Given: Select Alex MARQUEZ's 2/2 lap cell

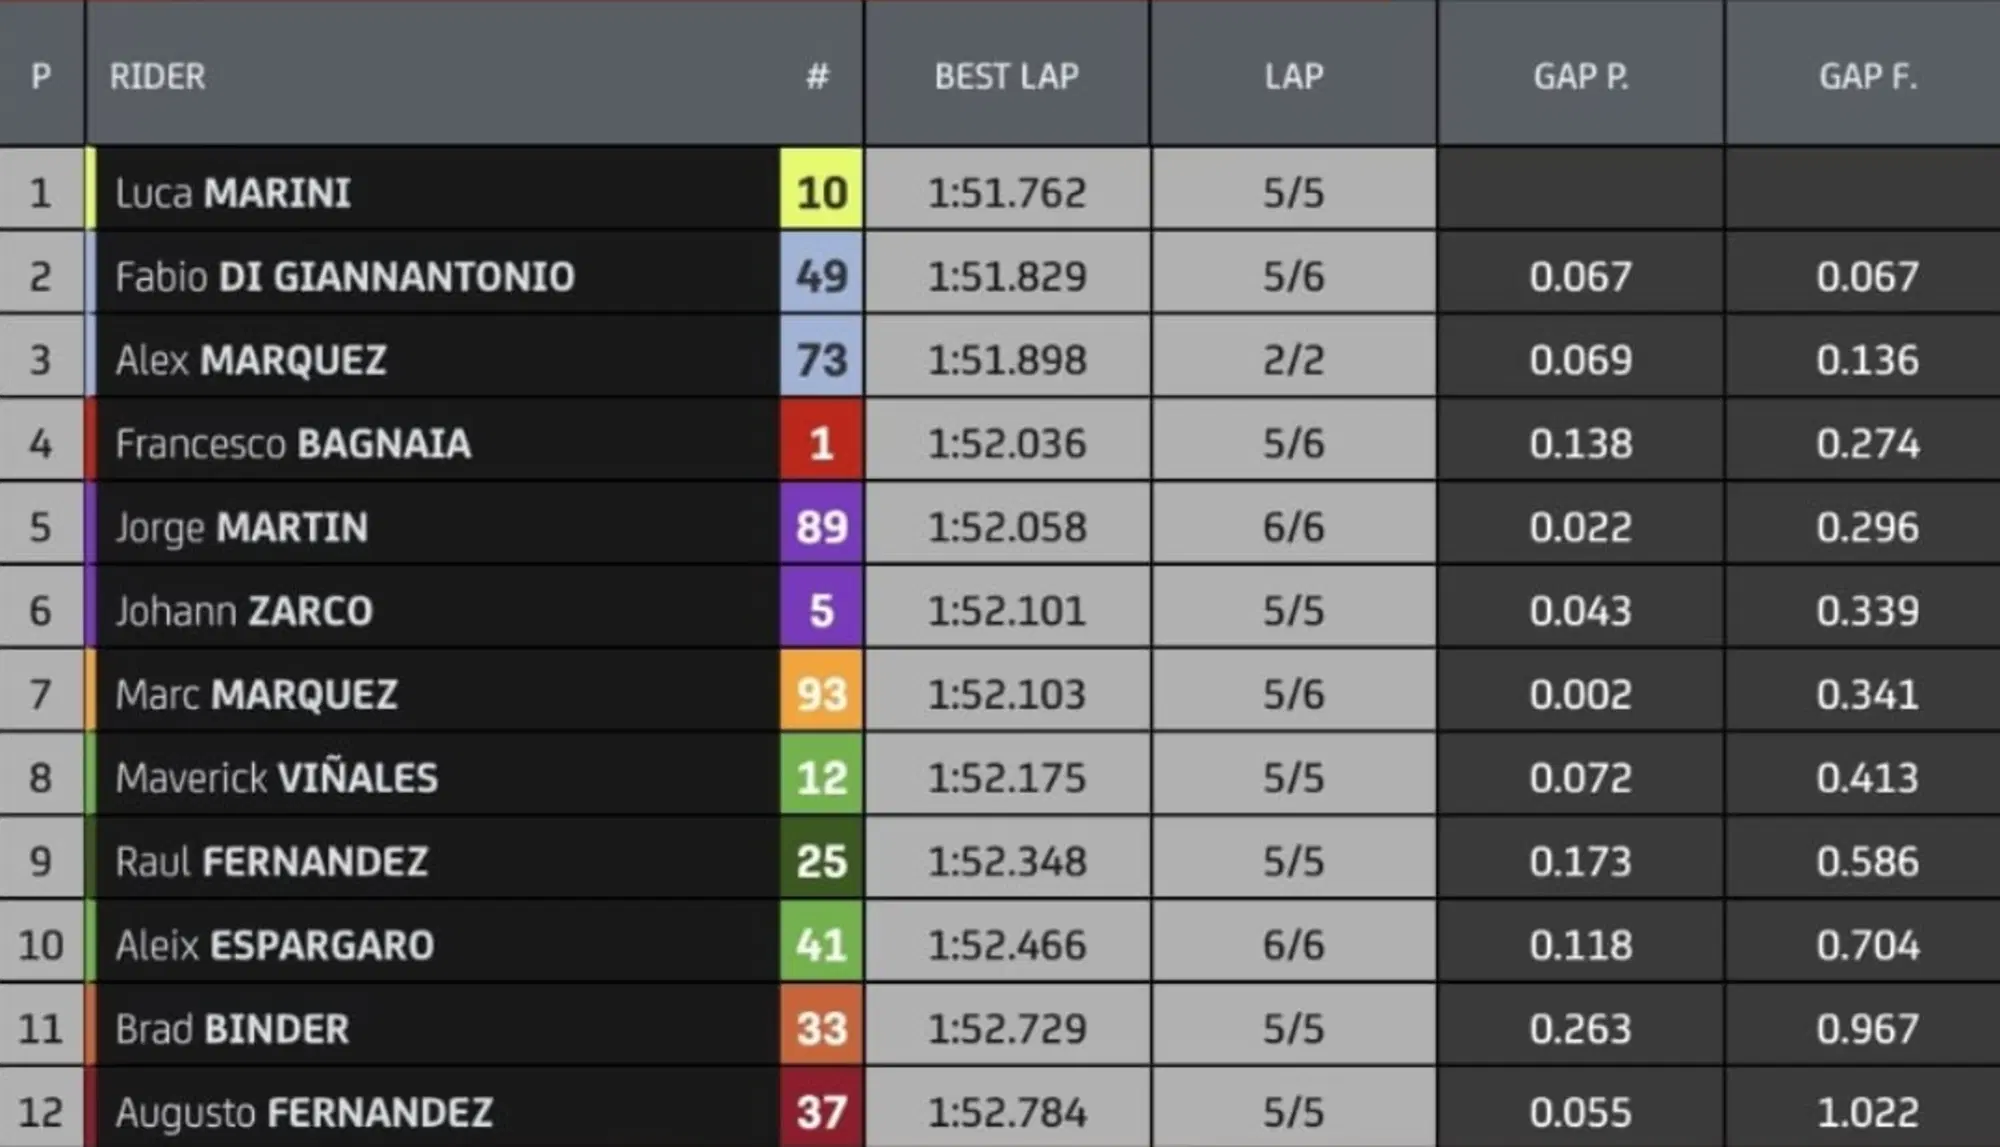Looking at the screenshot, I should tap(1293, 360).
